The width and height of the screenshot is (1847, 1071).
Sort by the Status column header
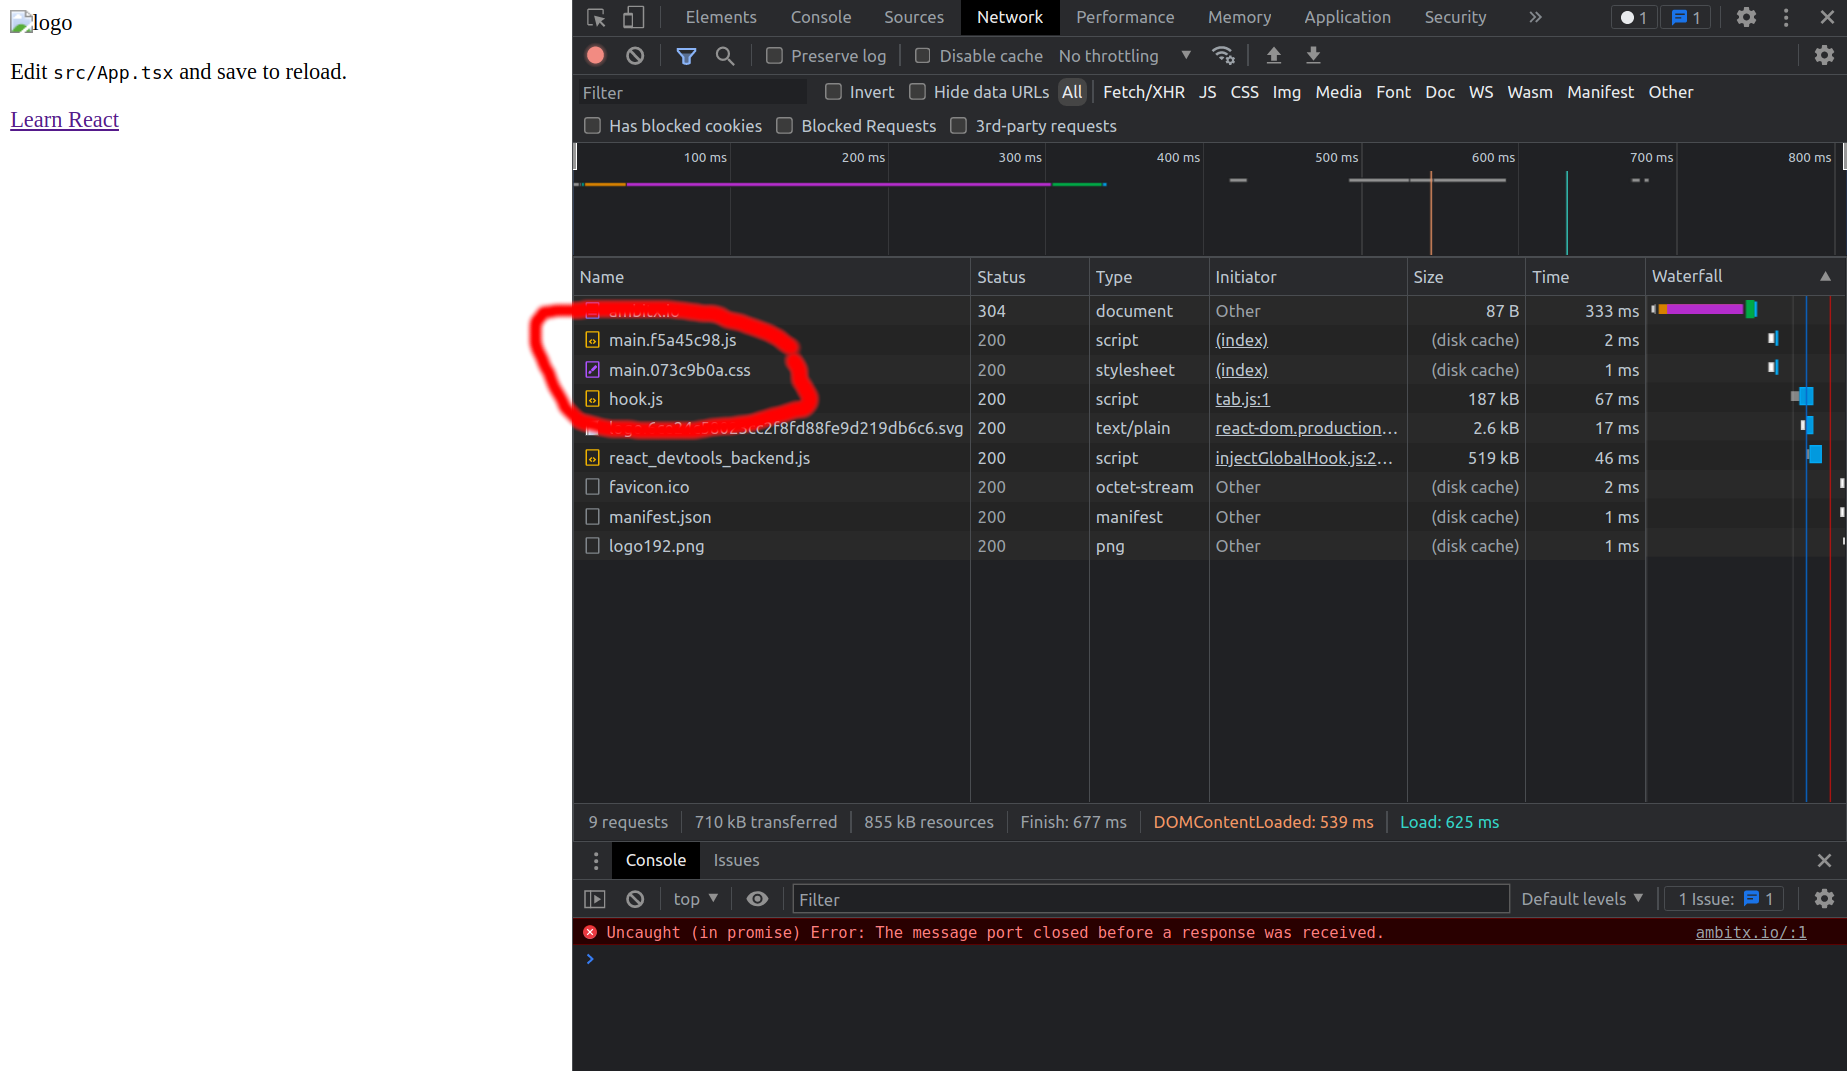tap(1029, 277)
